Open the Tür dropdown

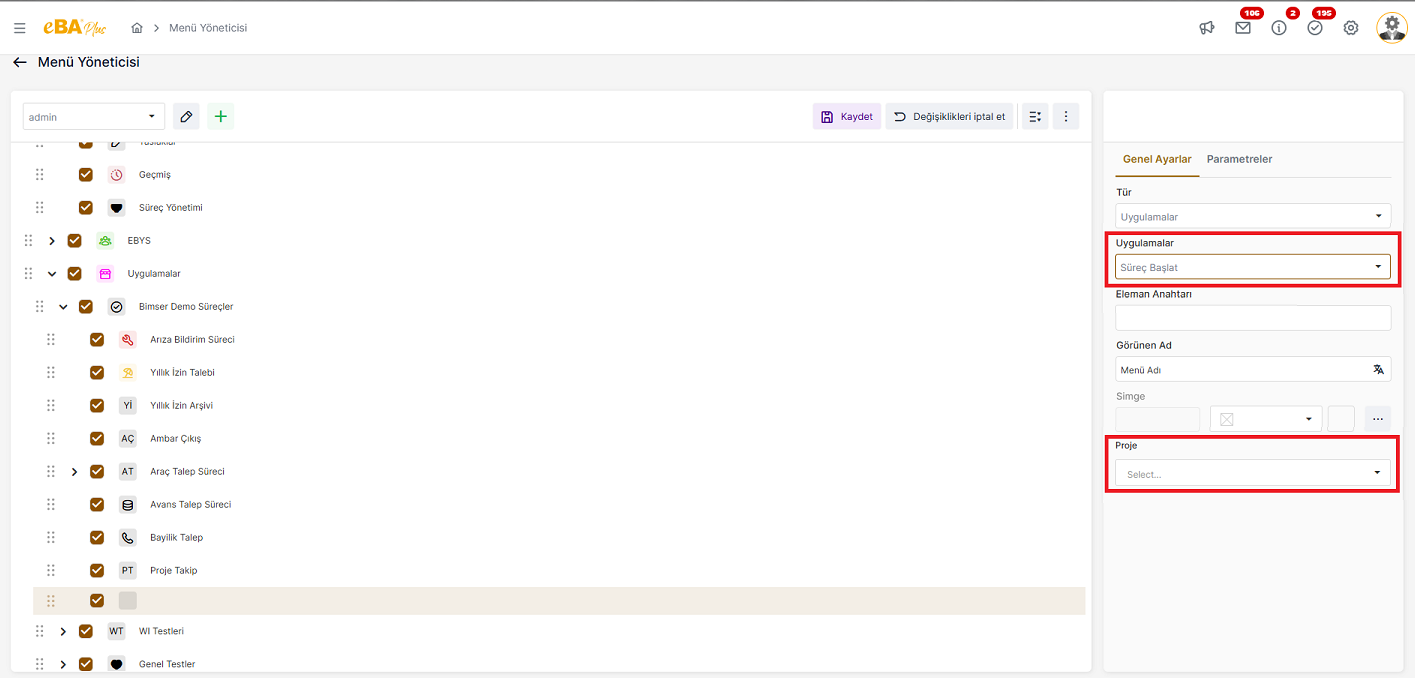(1253, 216)
